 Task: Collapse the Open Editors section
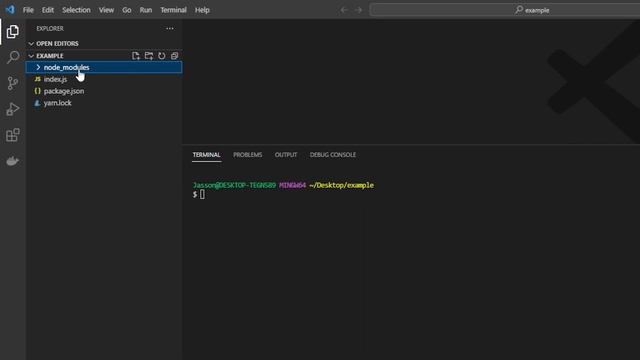(31, 44)
